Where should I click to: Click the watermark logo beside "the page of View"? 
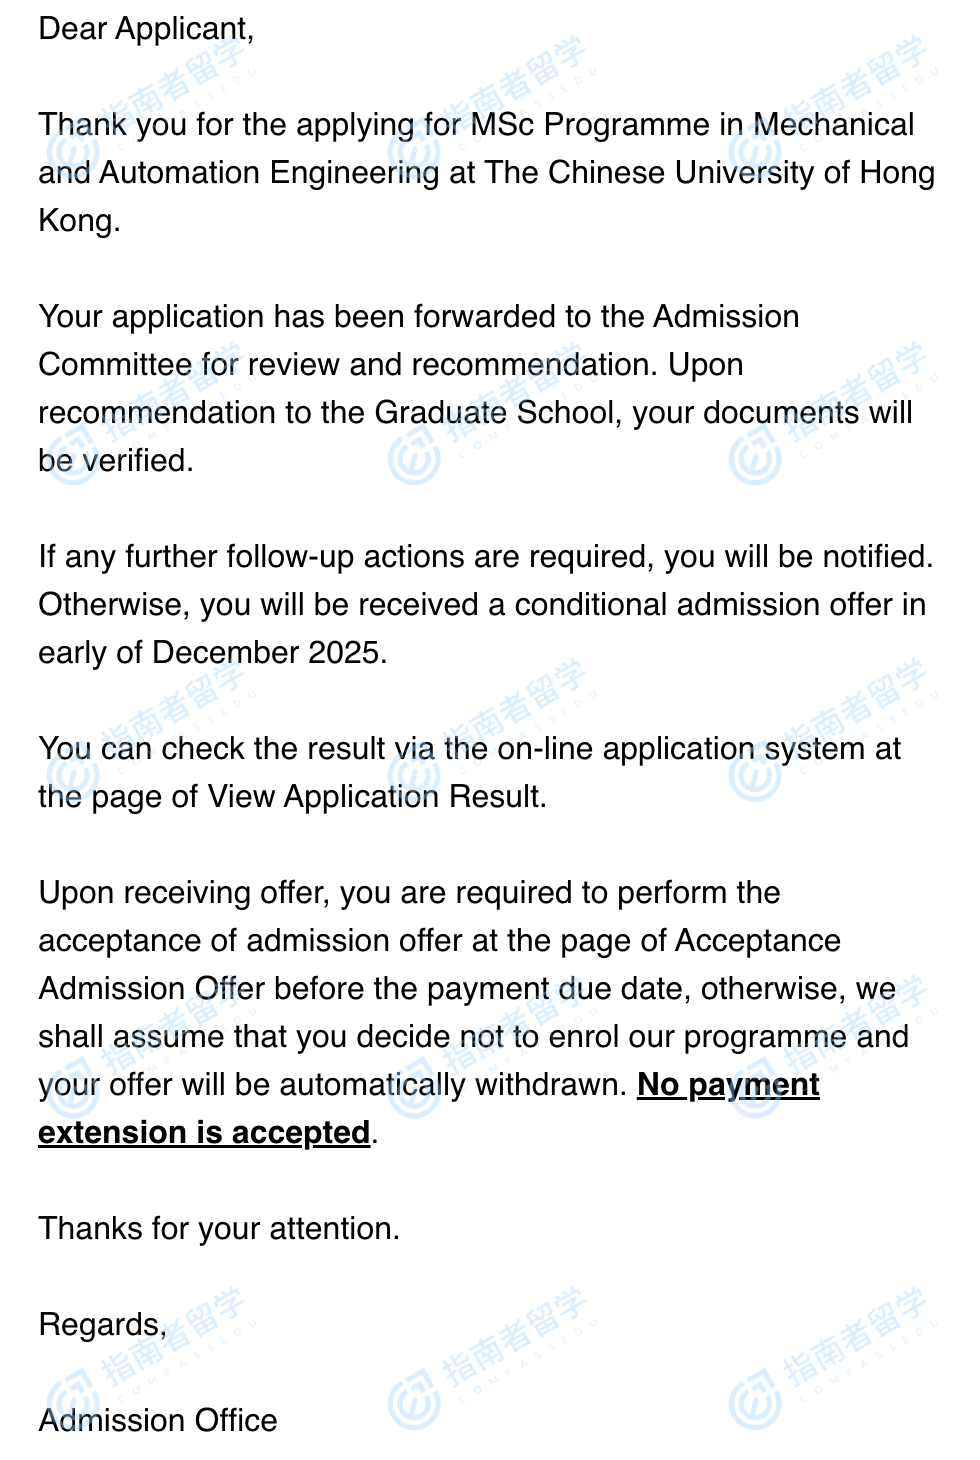tap(70, 776)
